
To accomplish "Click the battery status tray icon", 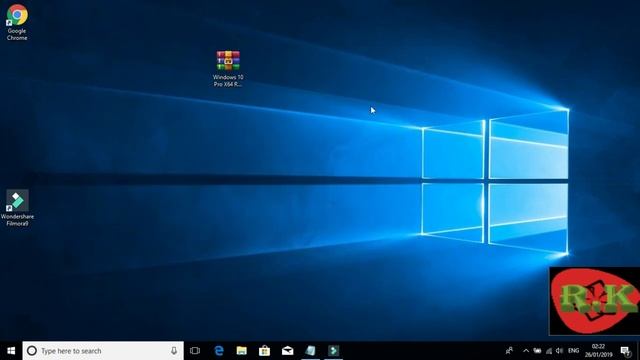I will tap(538, 351).
